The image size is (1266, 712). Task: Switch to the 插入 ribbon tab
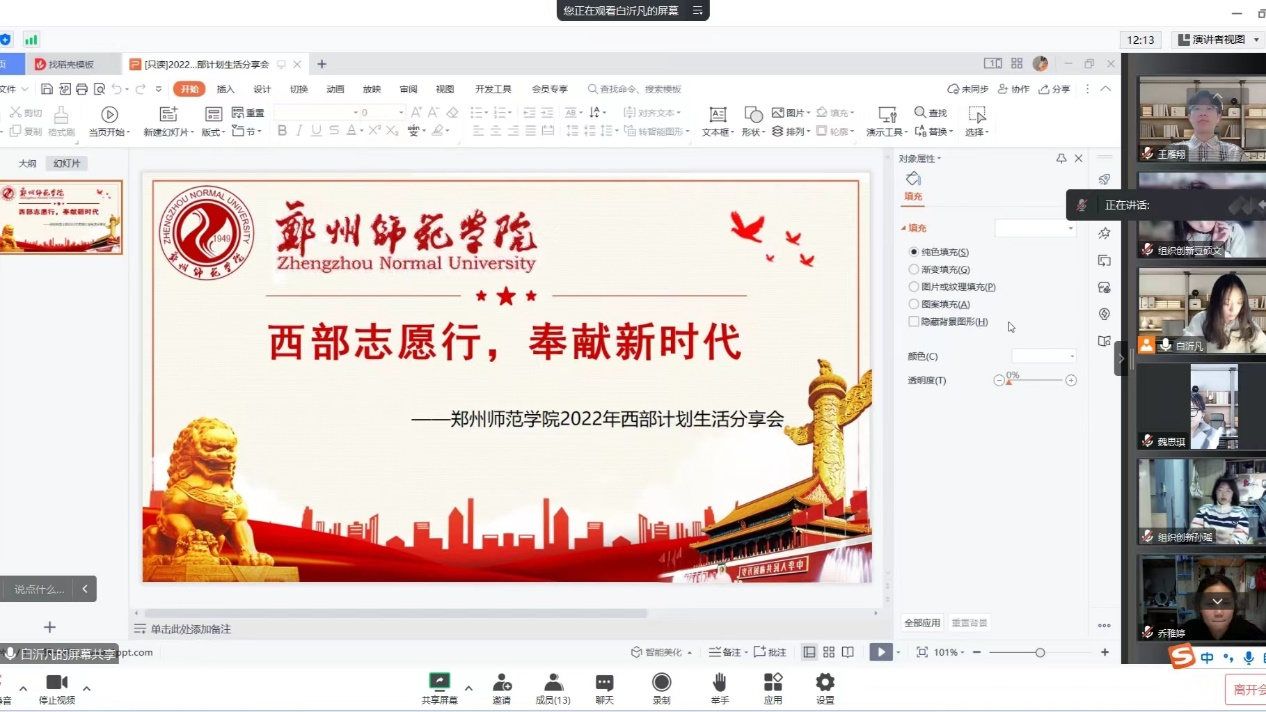coord(226,89)
